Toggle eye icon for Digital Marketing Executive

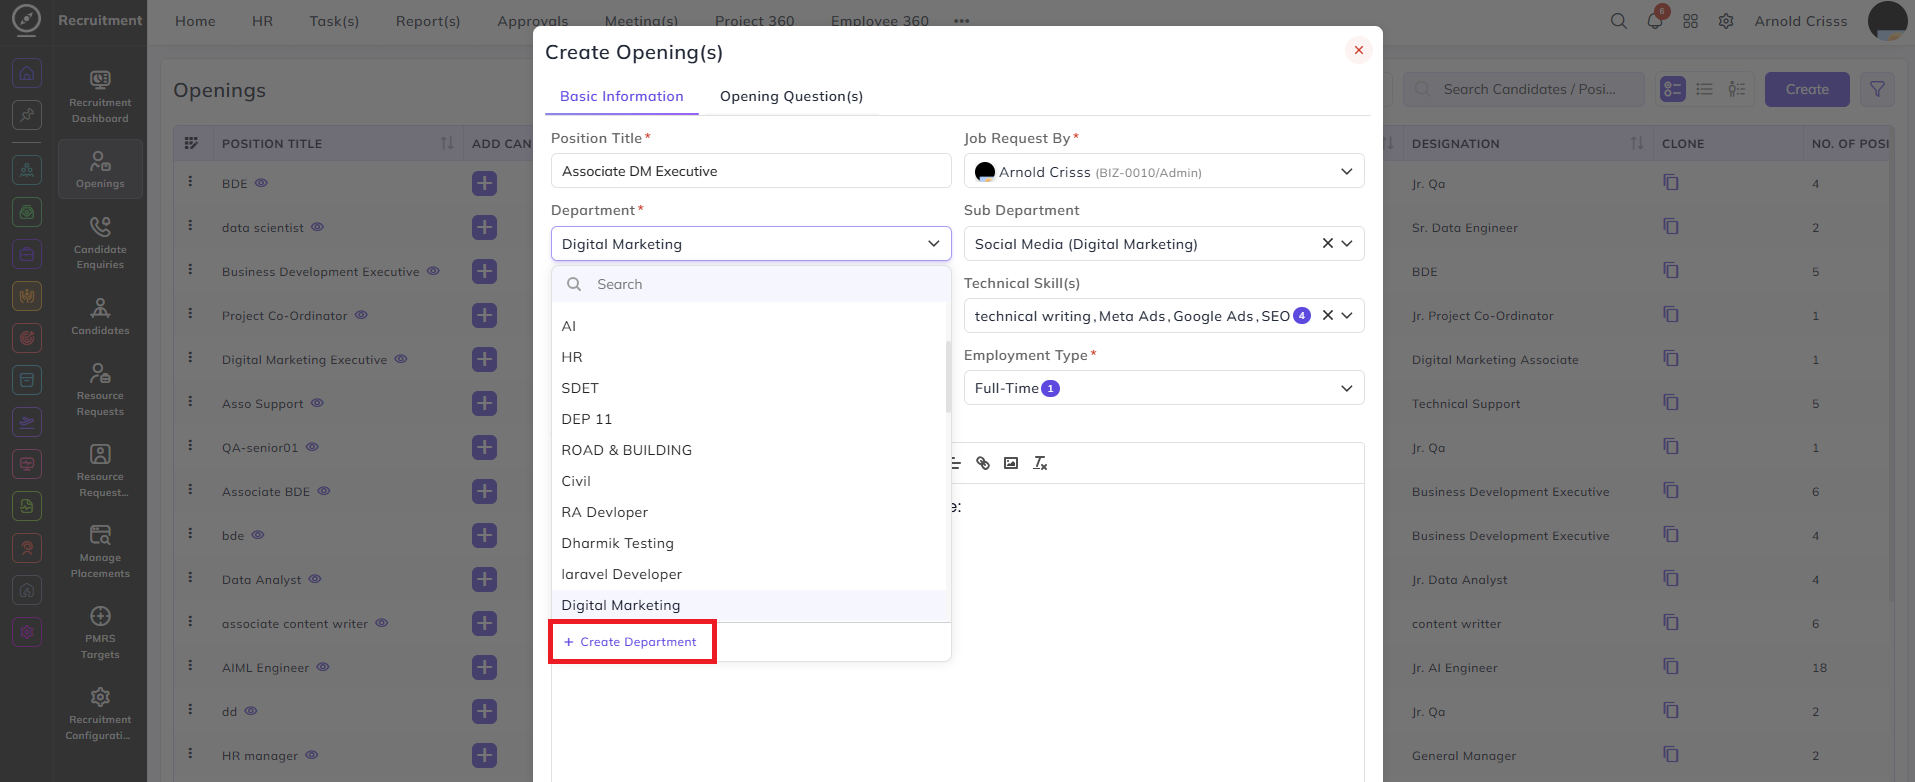[400, 359]
